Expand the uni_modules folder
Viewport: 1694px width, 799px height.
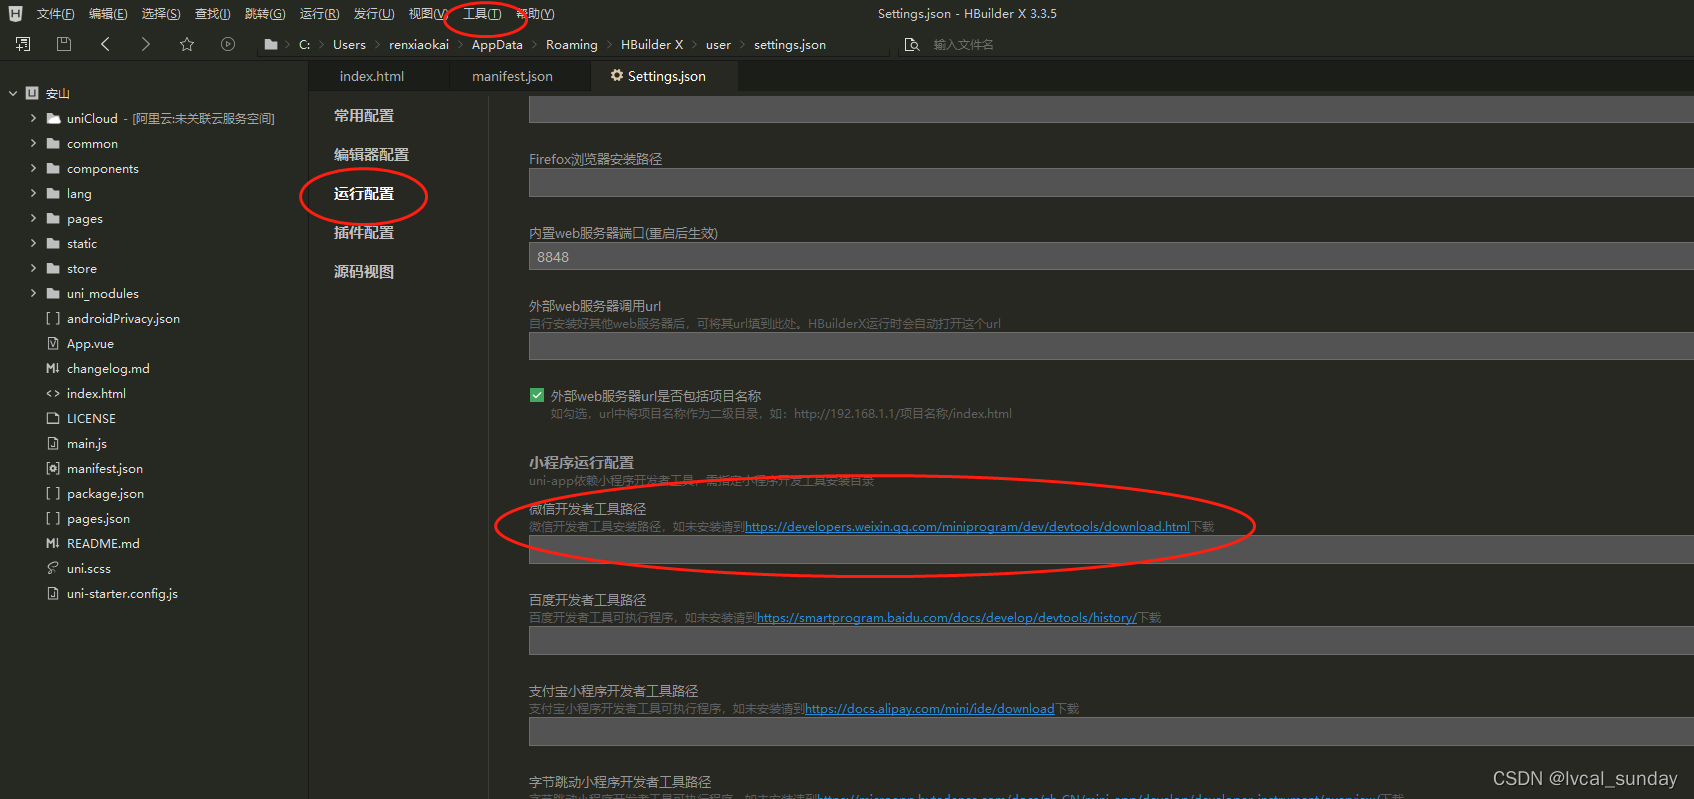(33, 293)
